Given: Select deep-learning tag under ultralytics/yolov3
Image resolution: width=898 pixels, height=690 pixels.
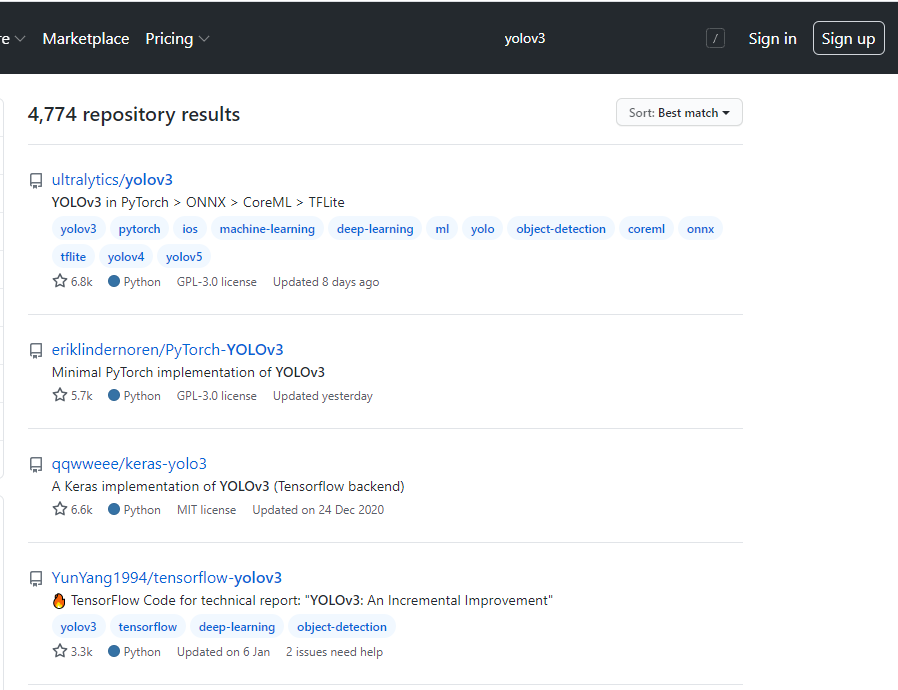Looking at the screenshot, I should (x=375, y=229).
